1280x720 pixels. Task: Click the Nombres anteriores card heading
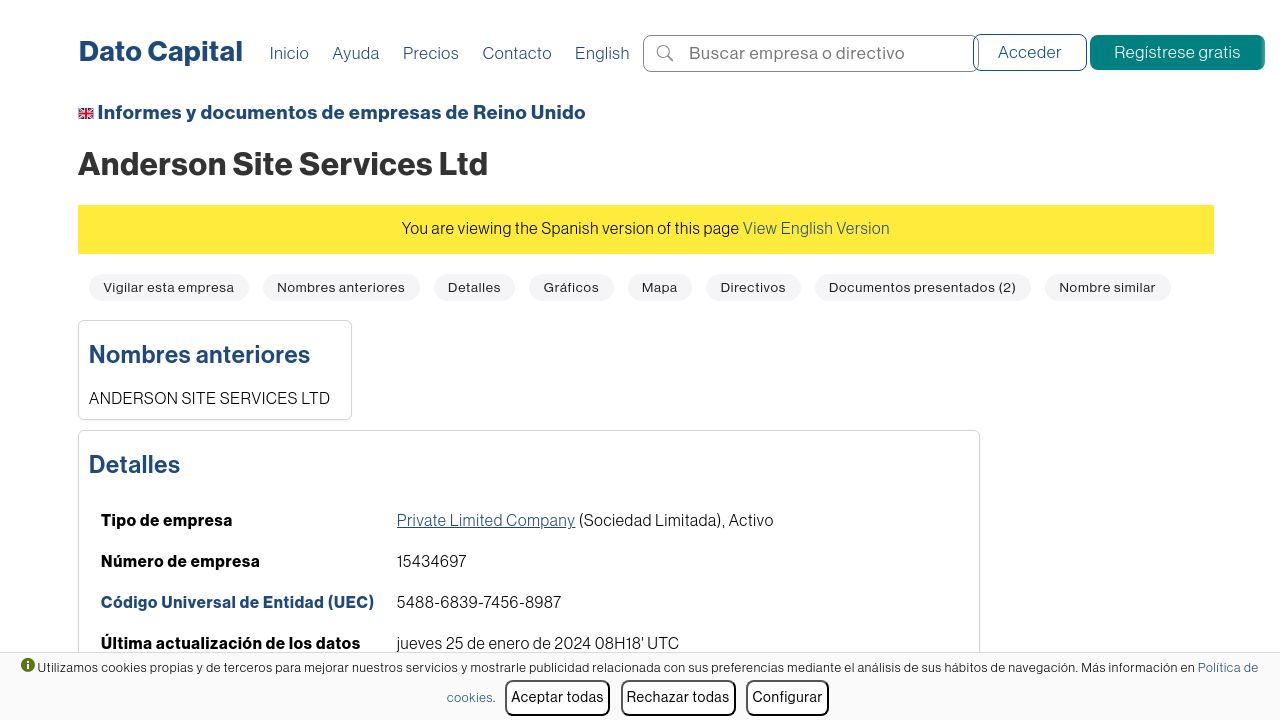tap(199, 354)
